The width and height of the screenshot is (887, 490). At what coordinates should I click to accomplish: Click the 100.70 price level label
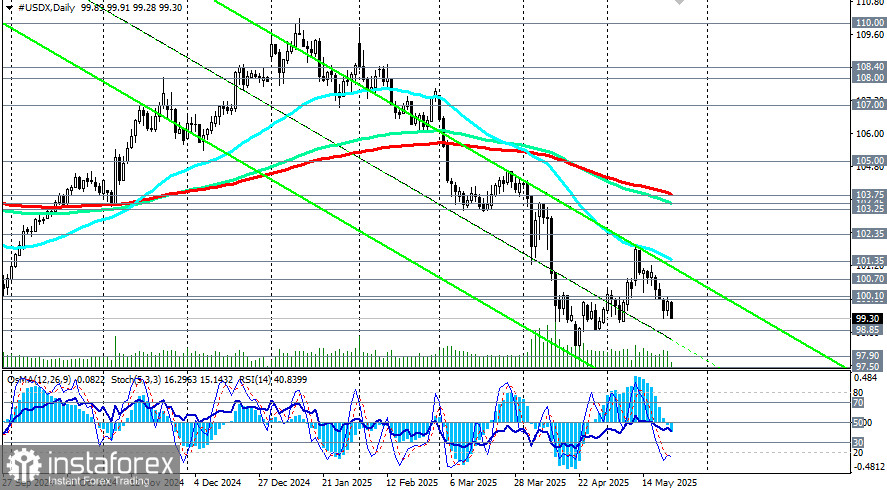pos(869,279)
